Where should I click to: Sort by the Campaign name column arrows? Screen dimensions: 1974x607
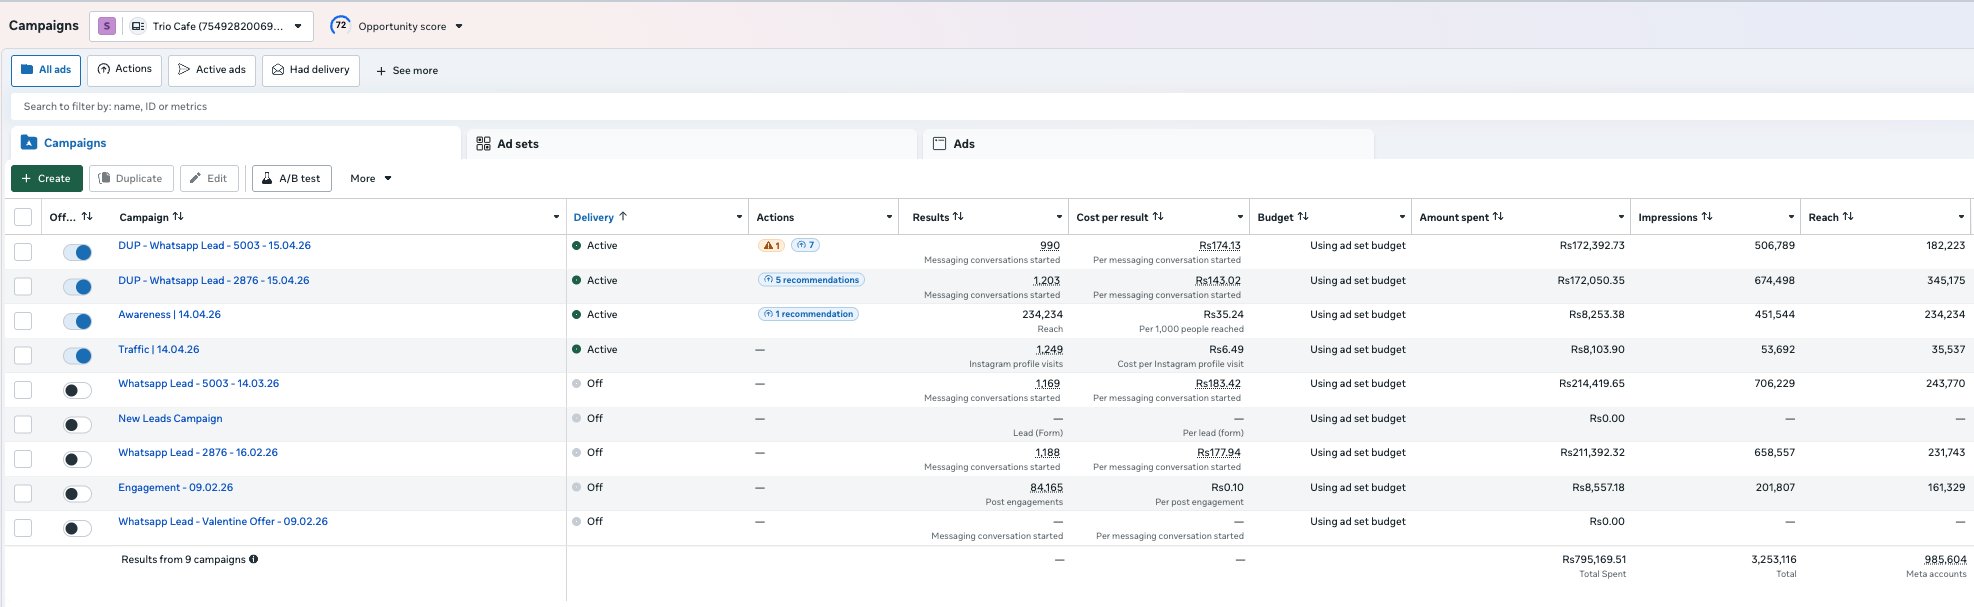[178, 216]
